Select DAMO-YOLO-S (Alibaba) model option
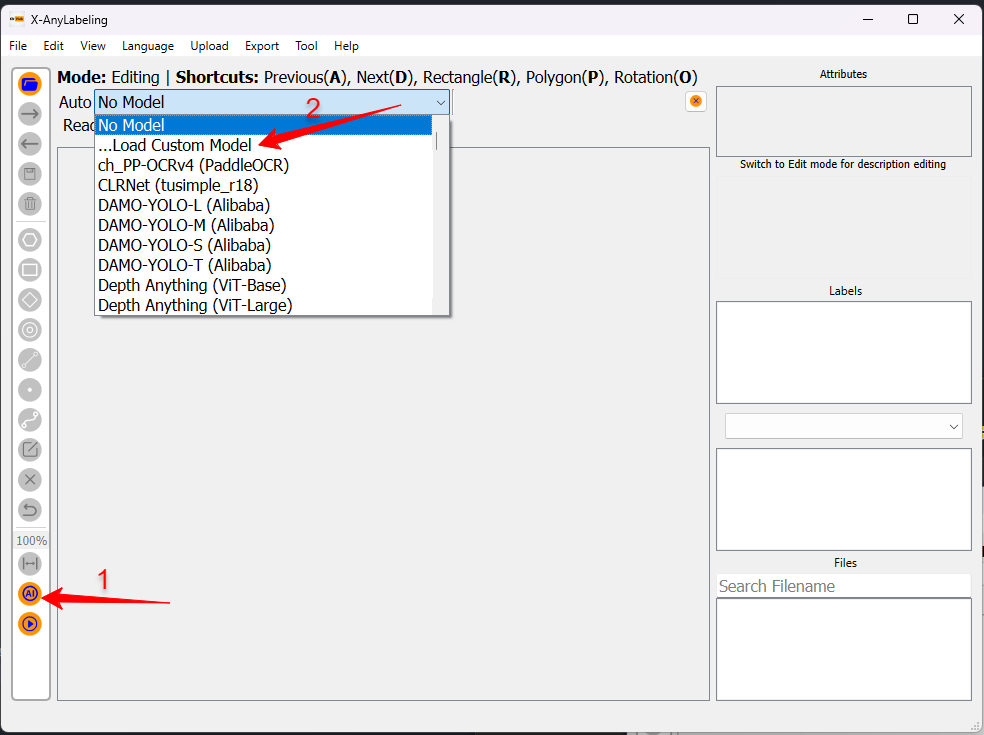 pyautogui.click(x=184, y=245)
